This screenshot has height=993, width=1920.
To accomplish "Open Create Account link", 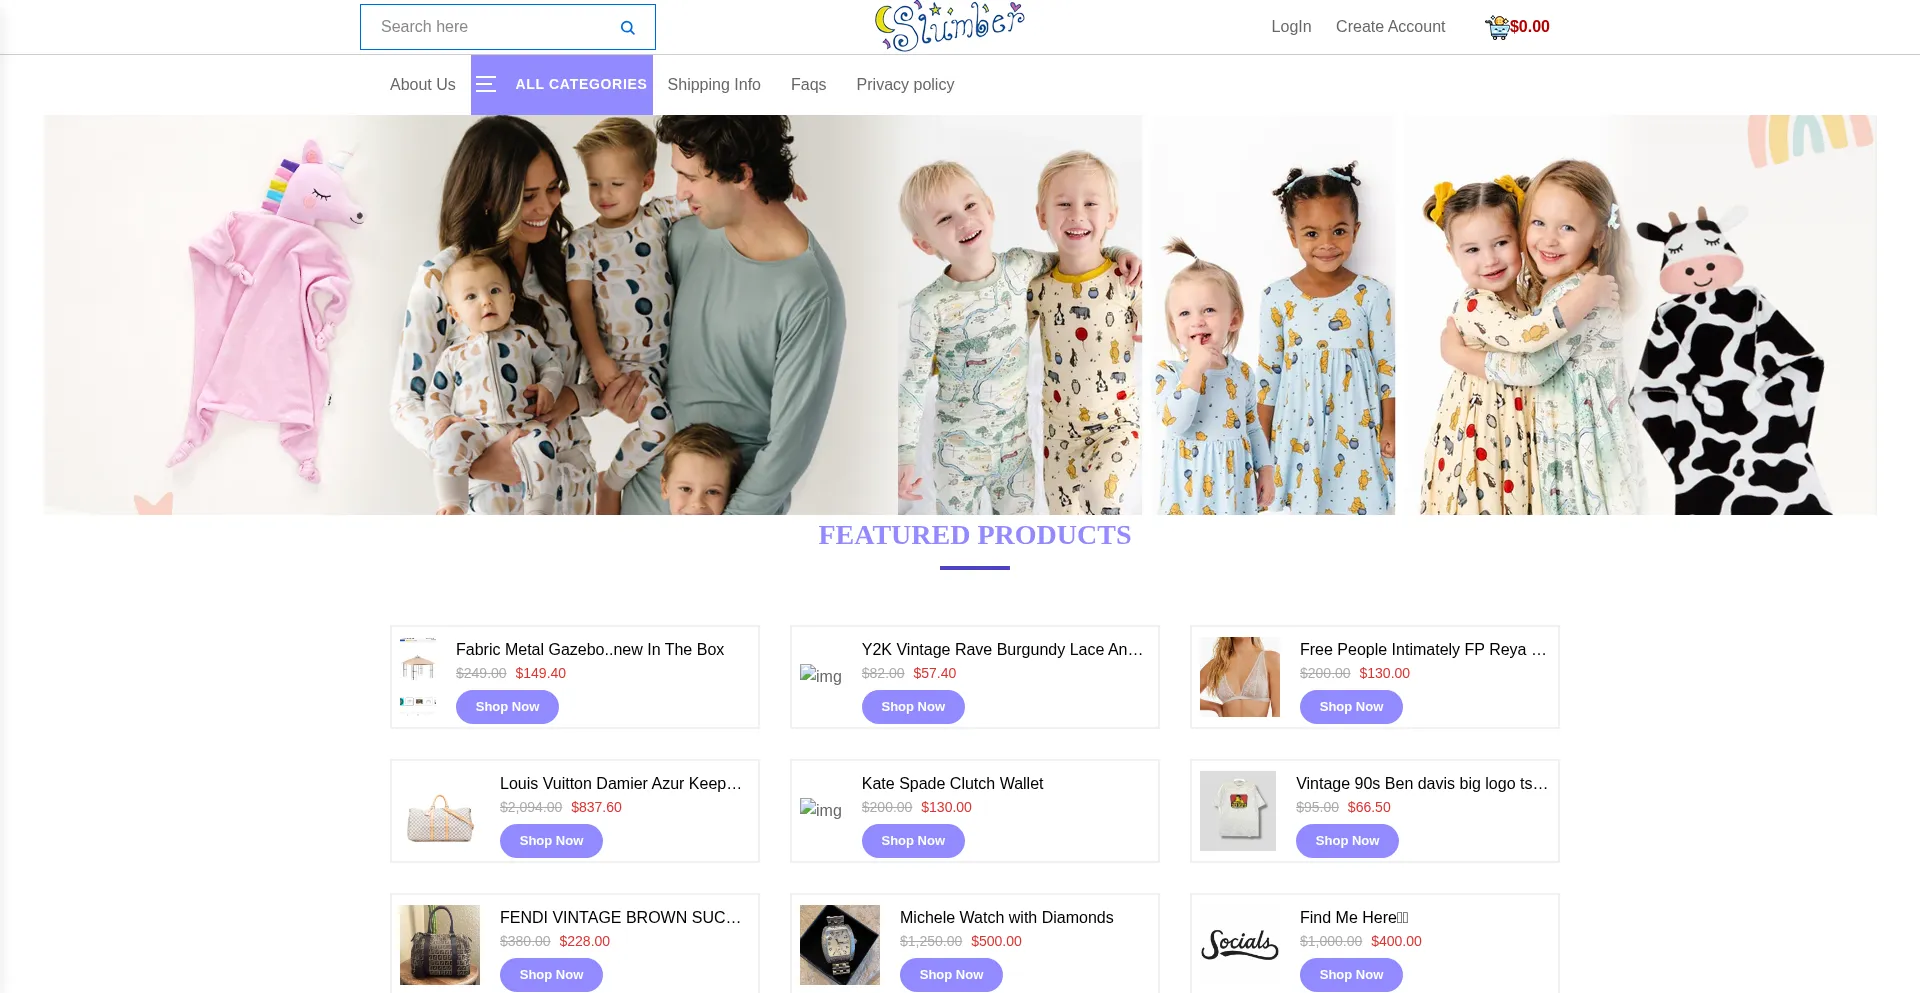I will click(x=1390, y=27).
